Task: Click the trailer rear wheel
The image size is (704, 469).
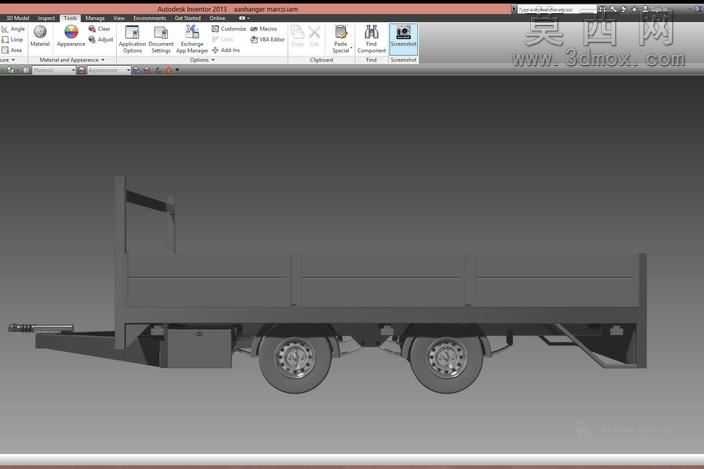Action: coord(447,358)
